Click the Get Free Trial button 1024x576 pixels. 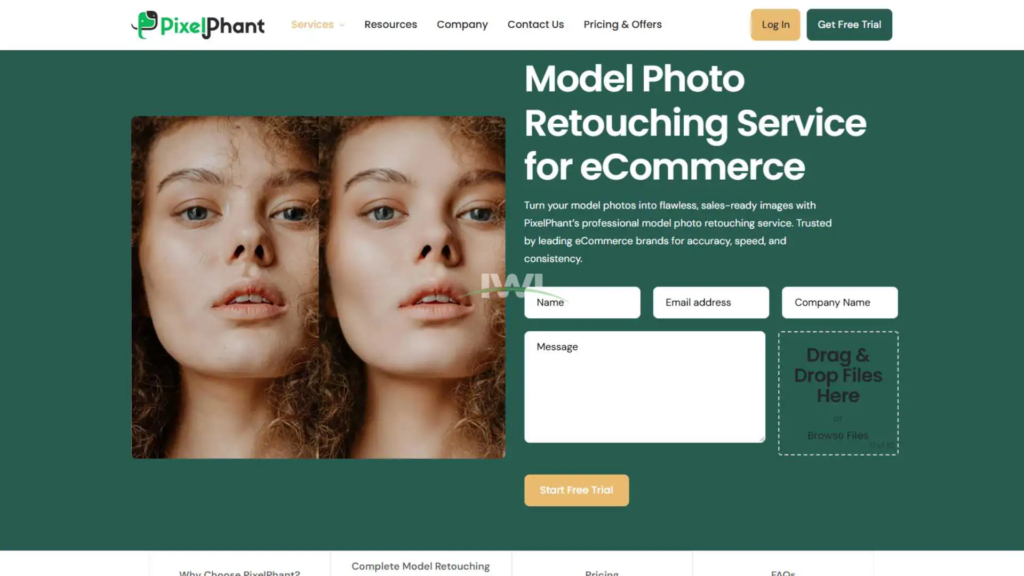pos(849,25)
